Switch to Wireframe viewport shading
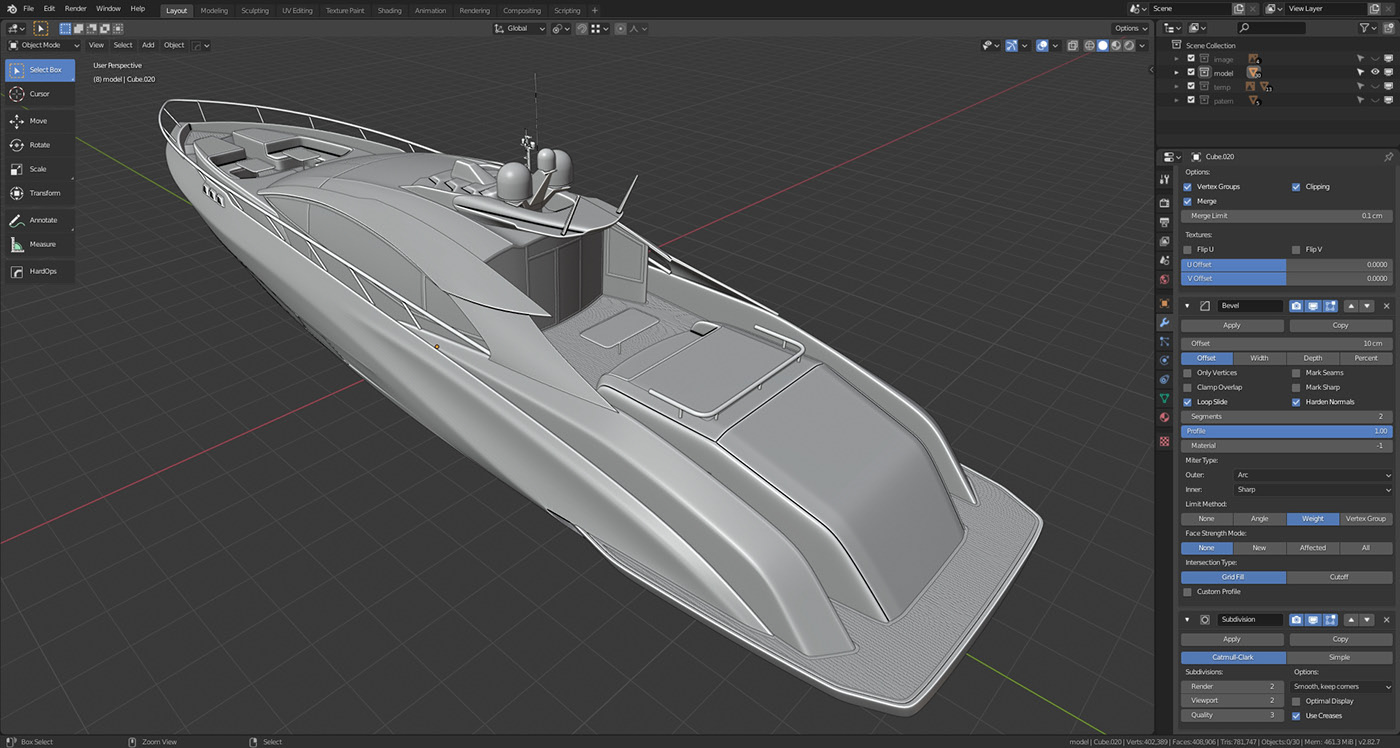This screenshot has height=748, width=1400. [1089, 45]
